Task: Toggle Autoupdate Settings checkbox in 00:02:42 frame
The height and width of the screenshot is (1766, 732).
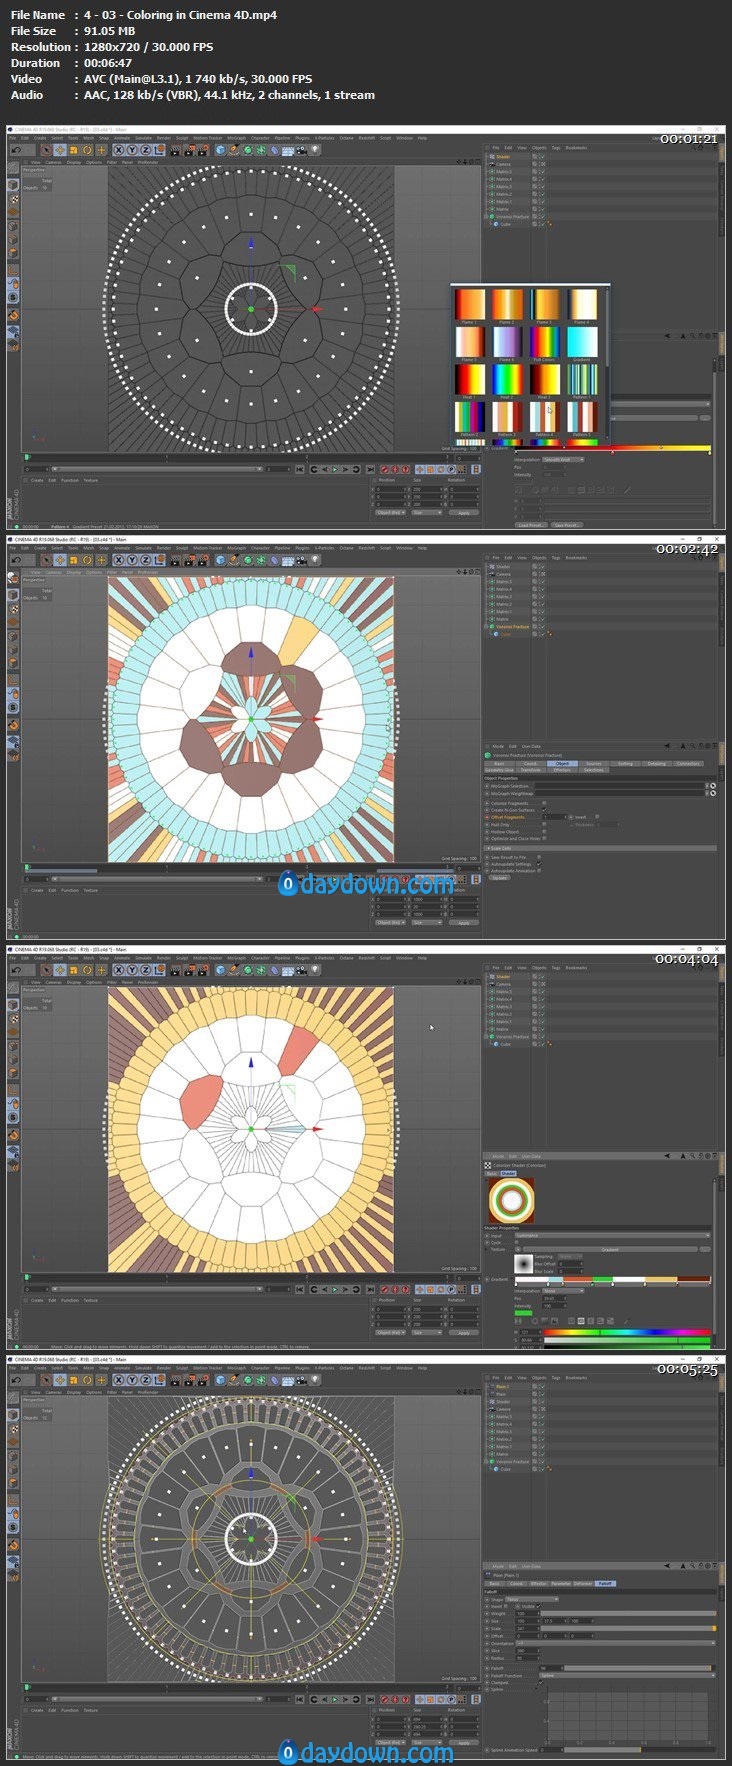Action: [539, 864]
